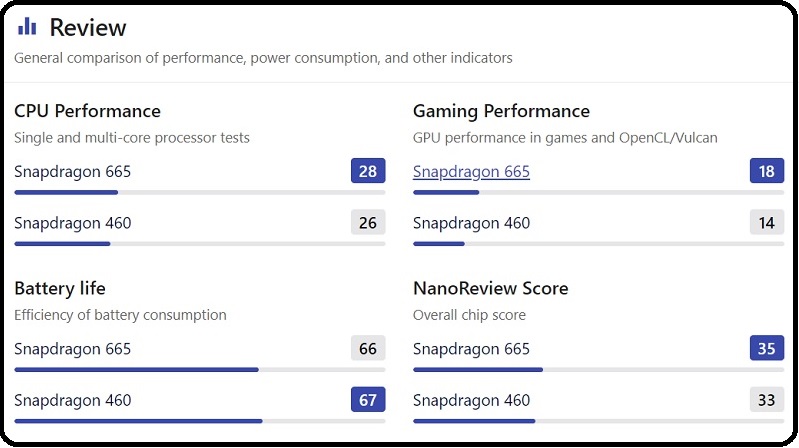Viewport: 799px width, 448px height.
Task: Click Snapdragon 665 under CPU Performance
Action: click(73, 171)
